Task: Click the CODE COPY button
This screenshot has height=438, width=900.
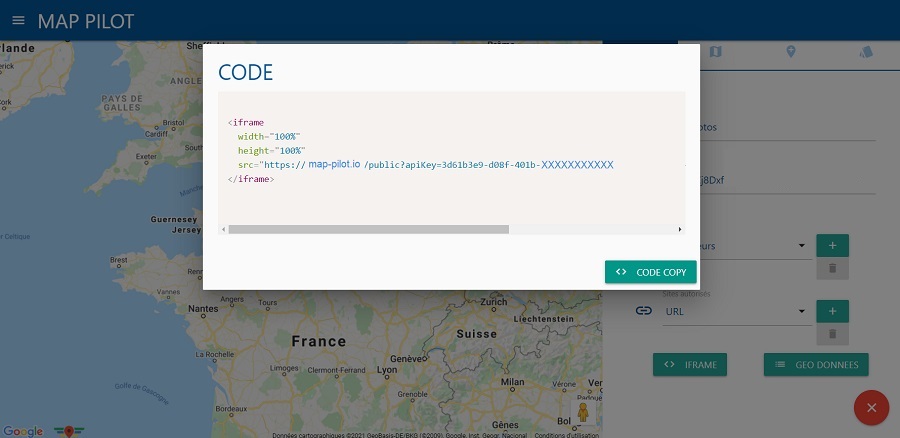Action: click(x=650, y=272)
